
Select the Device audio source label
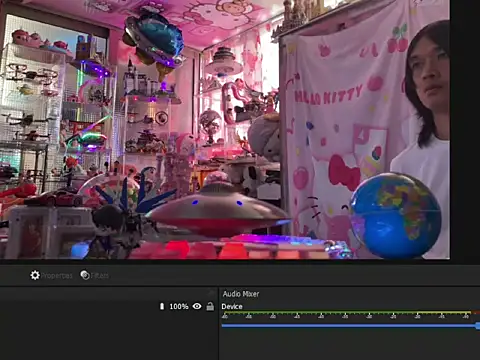pyautogui.click(x=232, y=306)
